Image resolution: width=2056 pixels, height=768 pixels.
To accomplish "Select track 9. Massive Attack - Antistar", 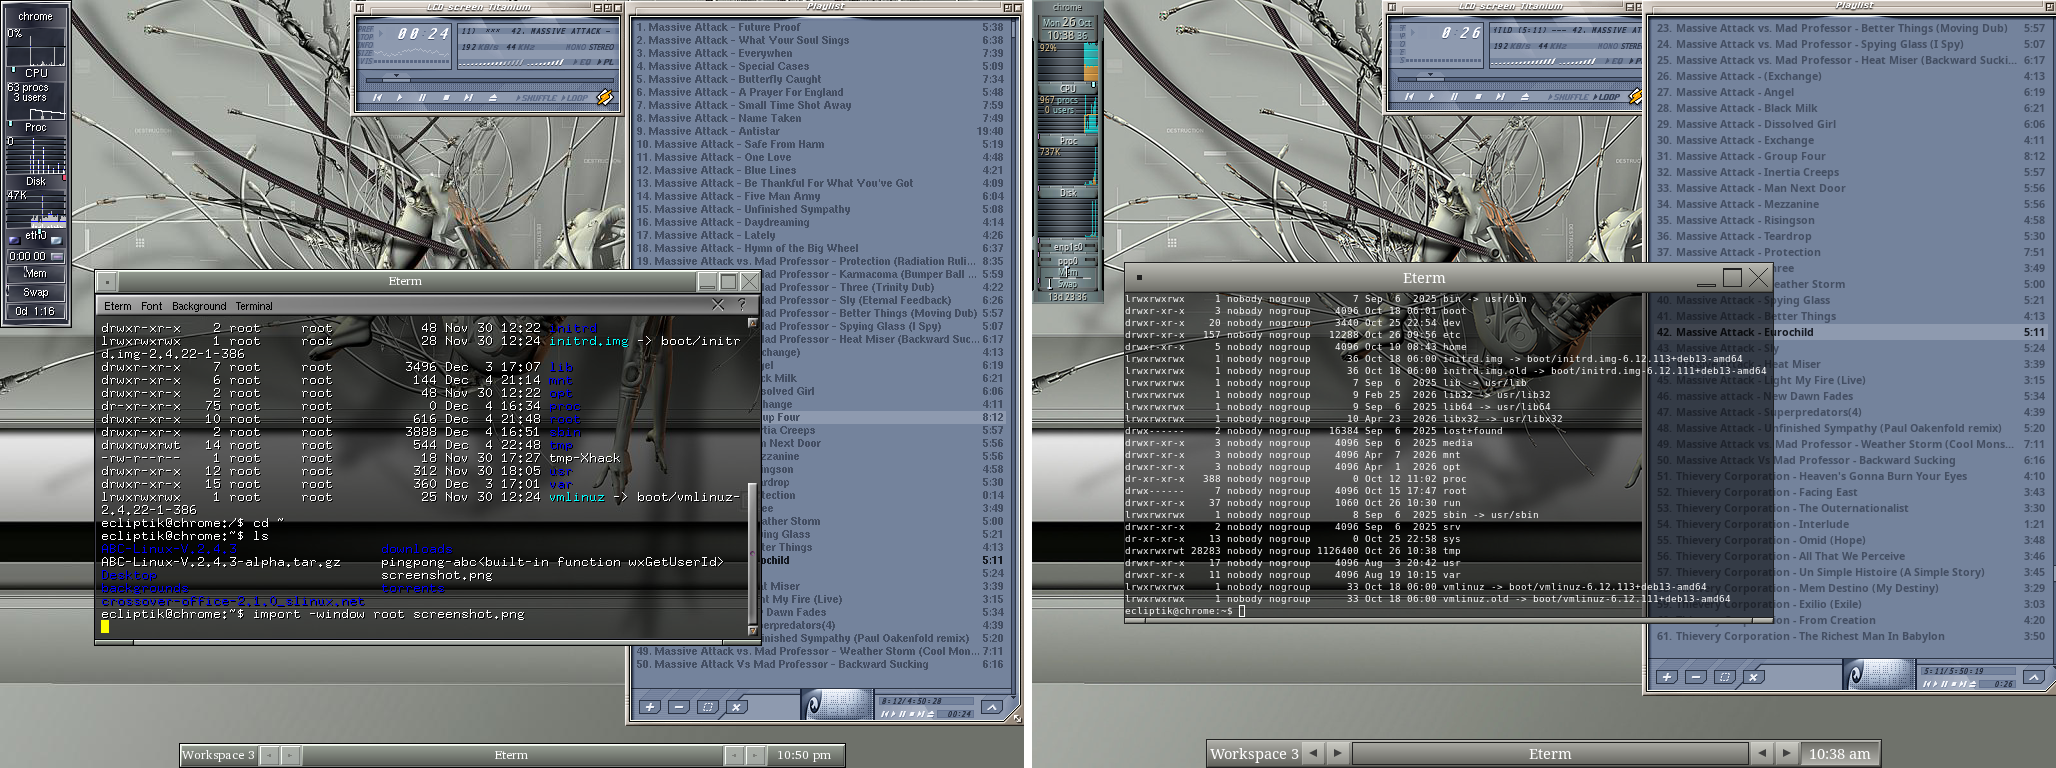I will point(820,131).
